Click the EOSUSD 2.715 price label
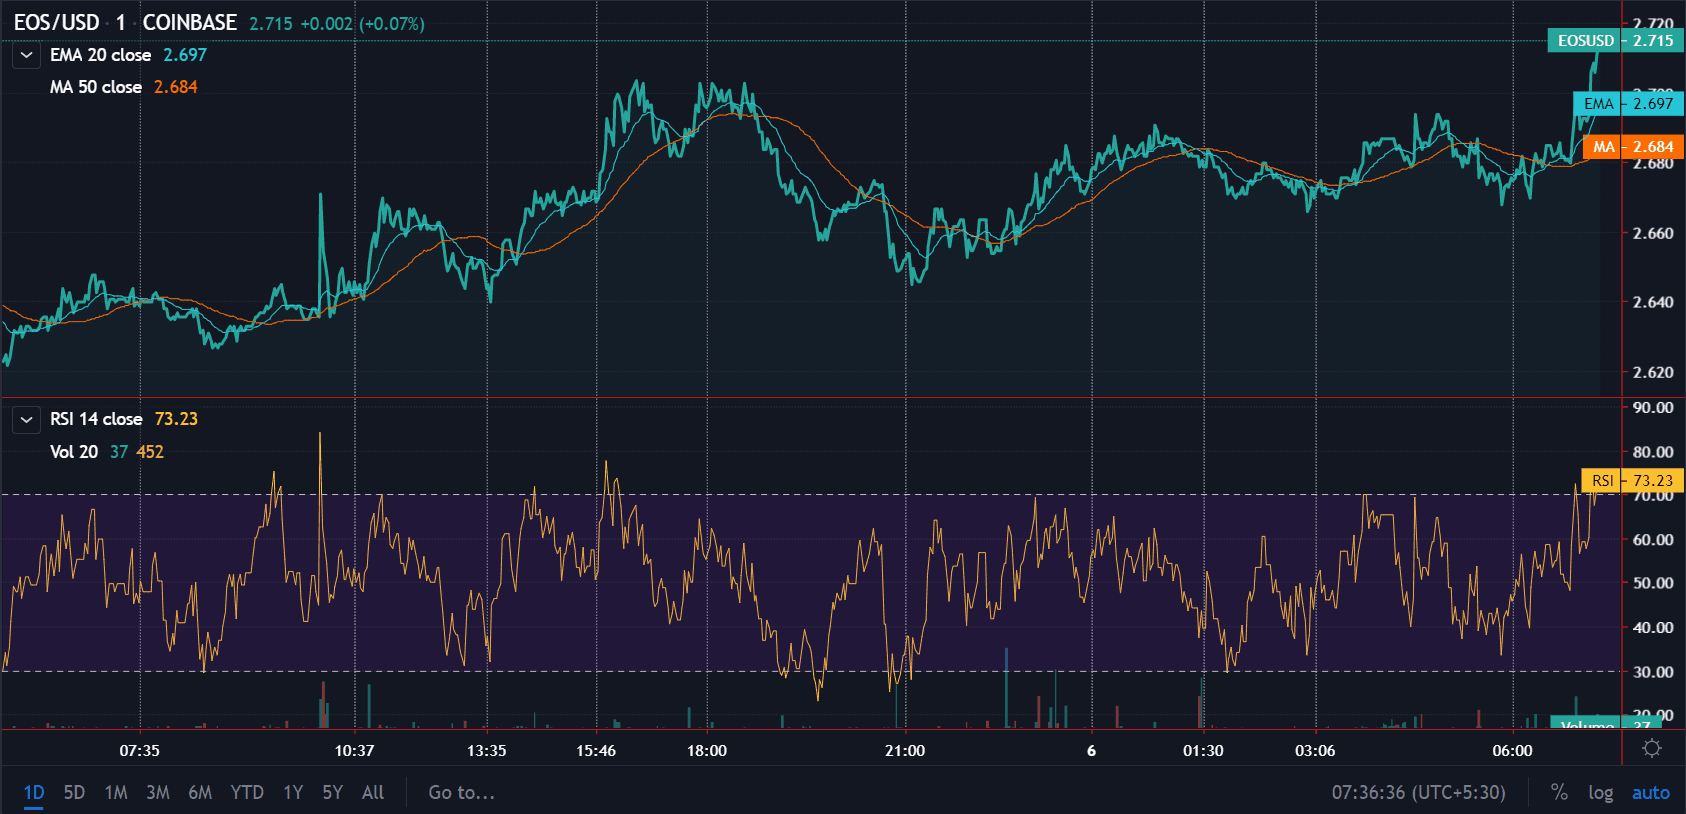 point(1615,40)
